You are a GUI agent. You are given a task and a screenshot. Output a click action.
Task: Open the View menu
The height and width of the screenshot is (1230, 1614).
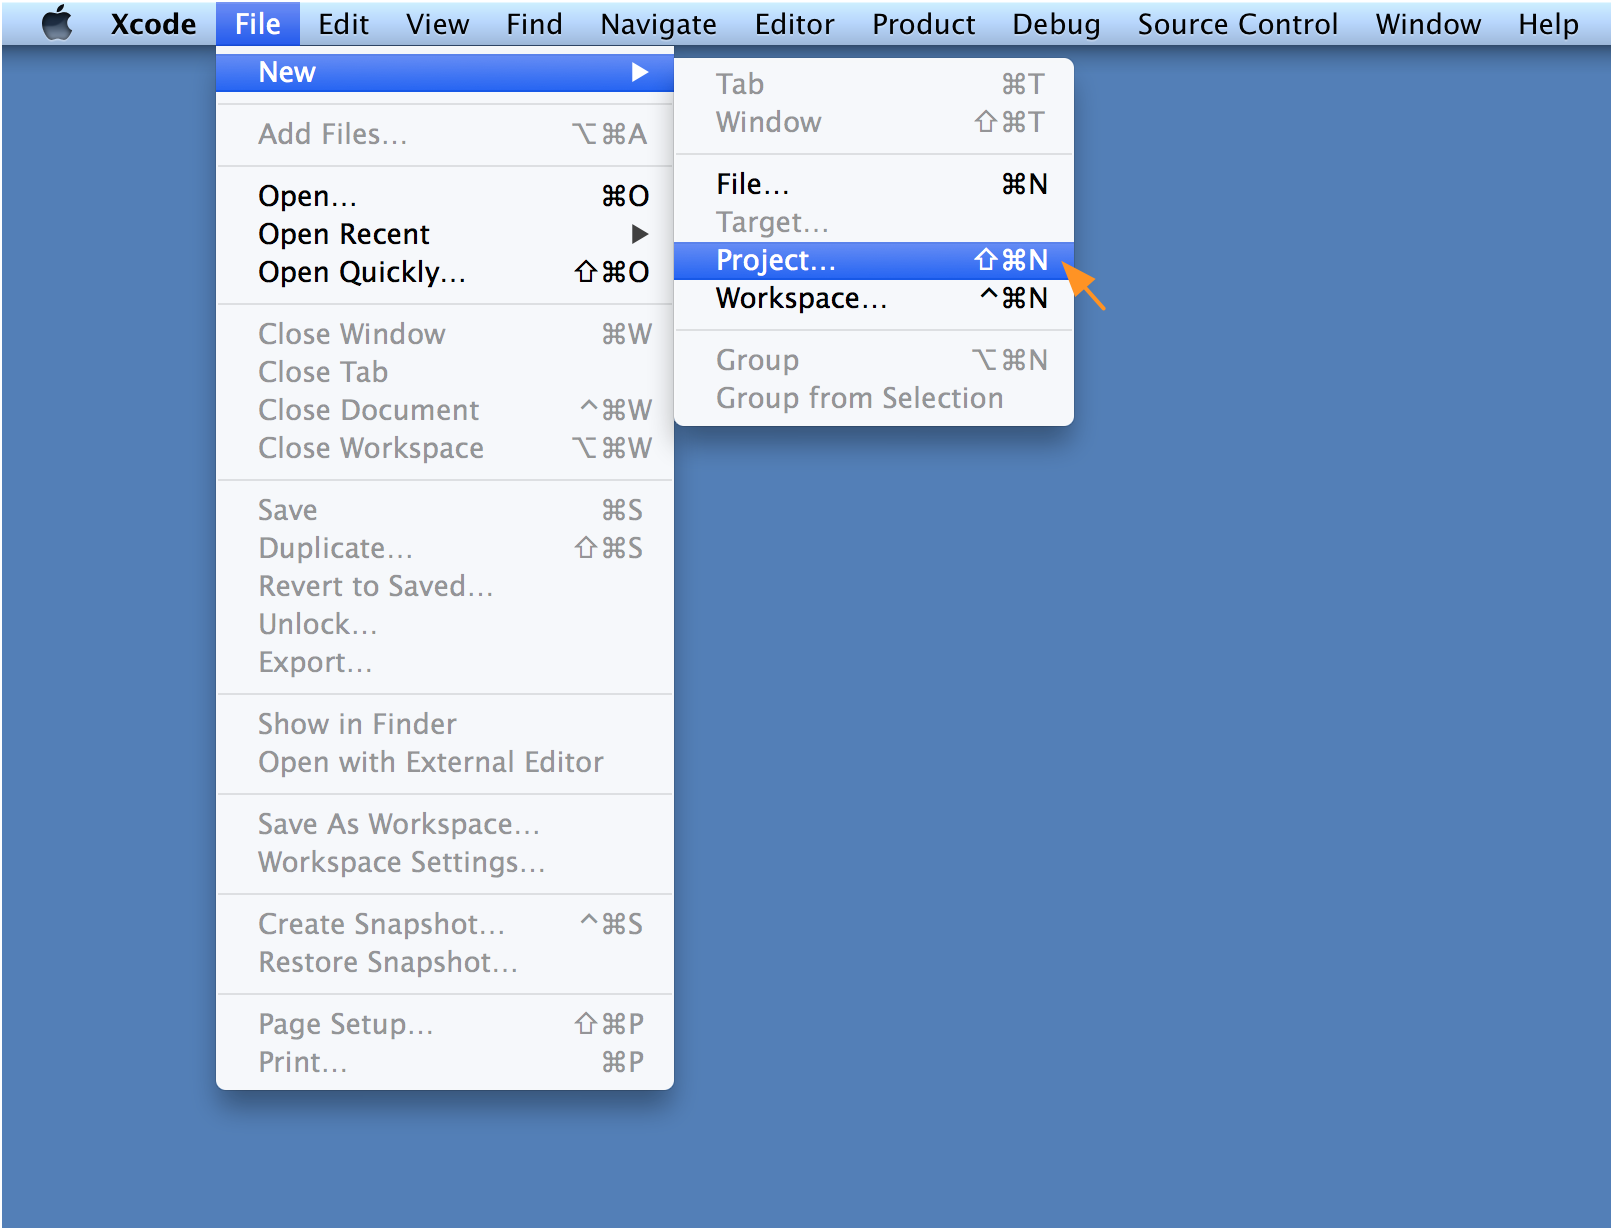pos(437,24)
